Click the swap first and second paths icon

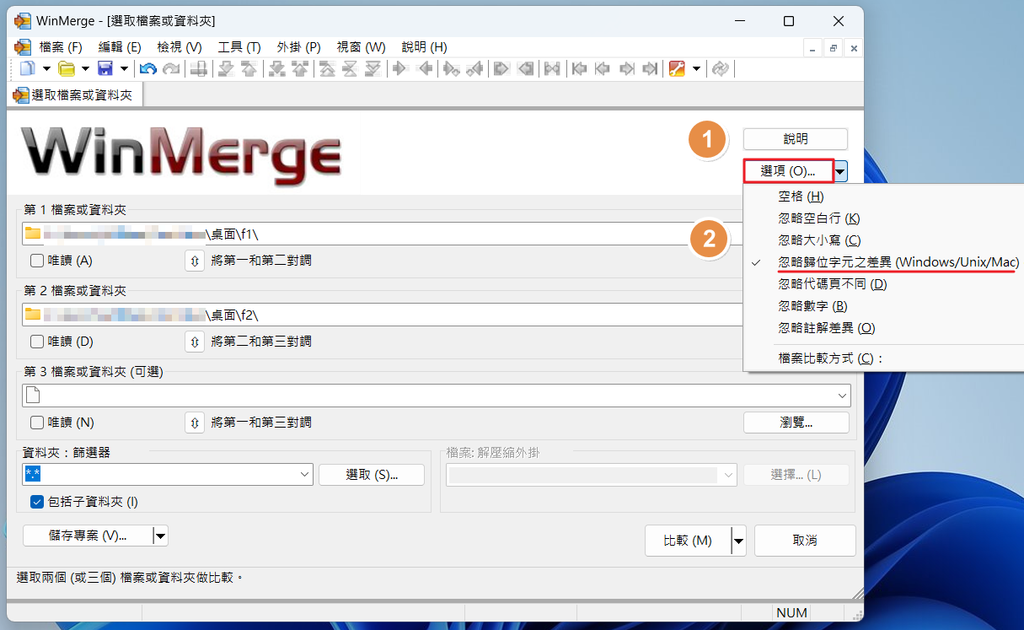(x=195, y=261)
